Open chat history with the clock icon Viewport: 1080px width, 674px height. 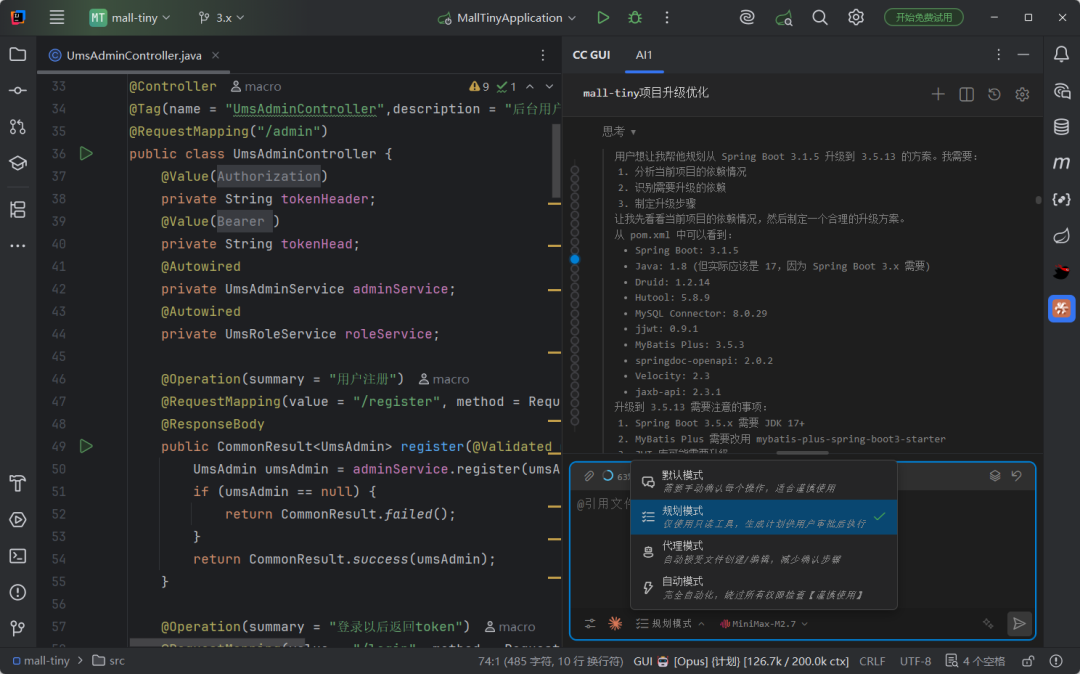click(993, 93)
